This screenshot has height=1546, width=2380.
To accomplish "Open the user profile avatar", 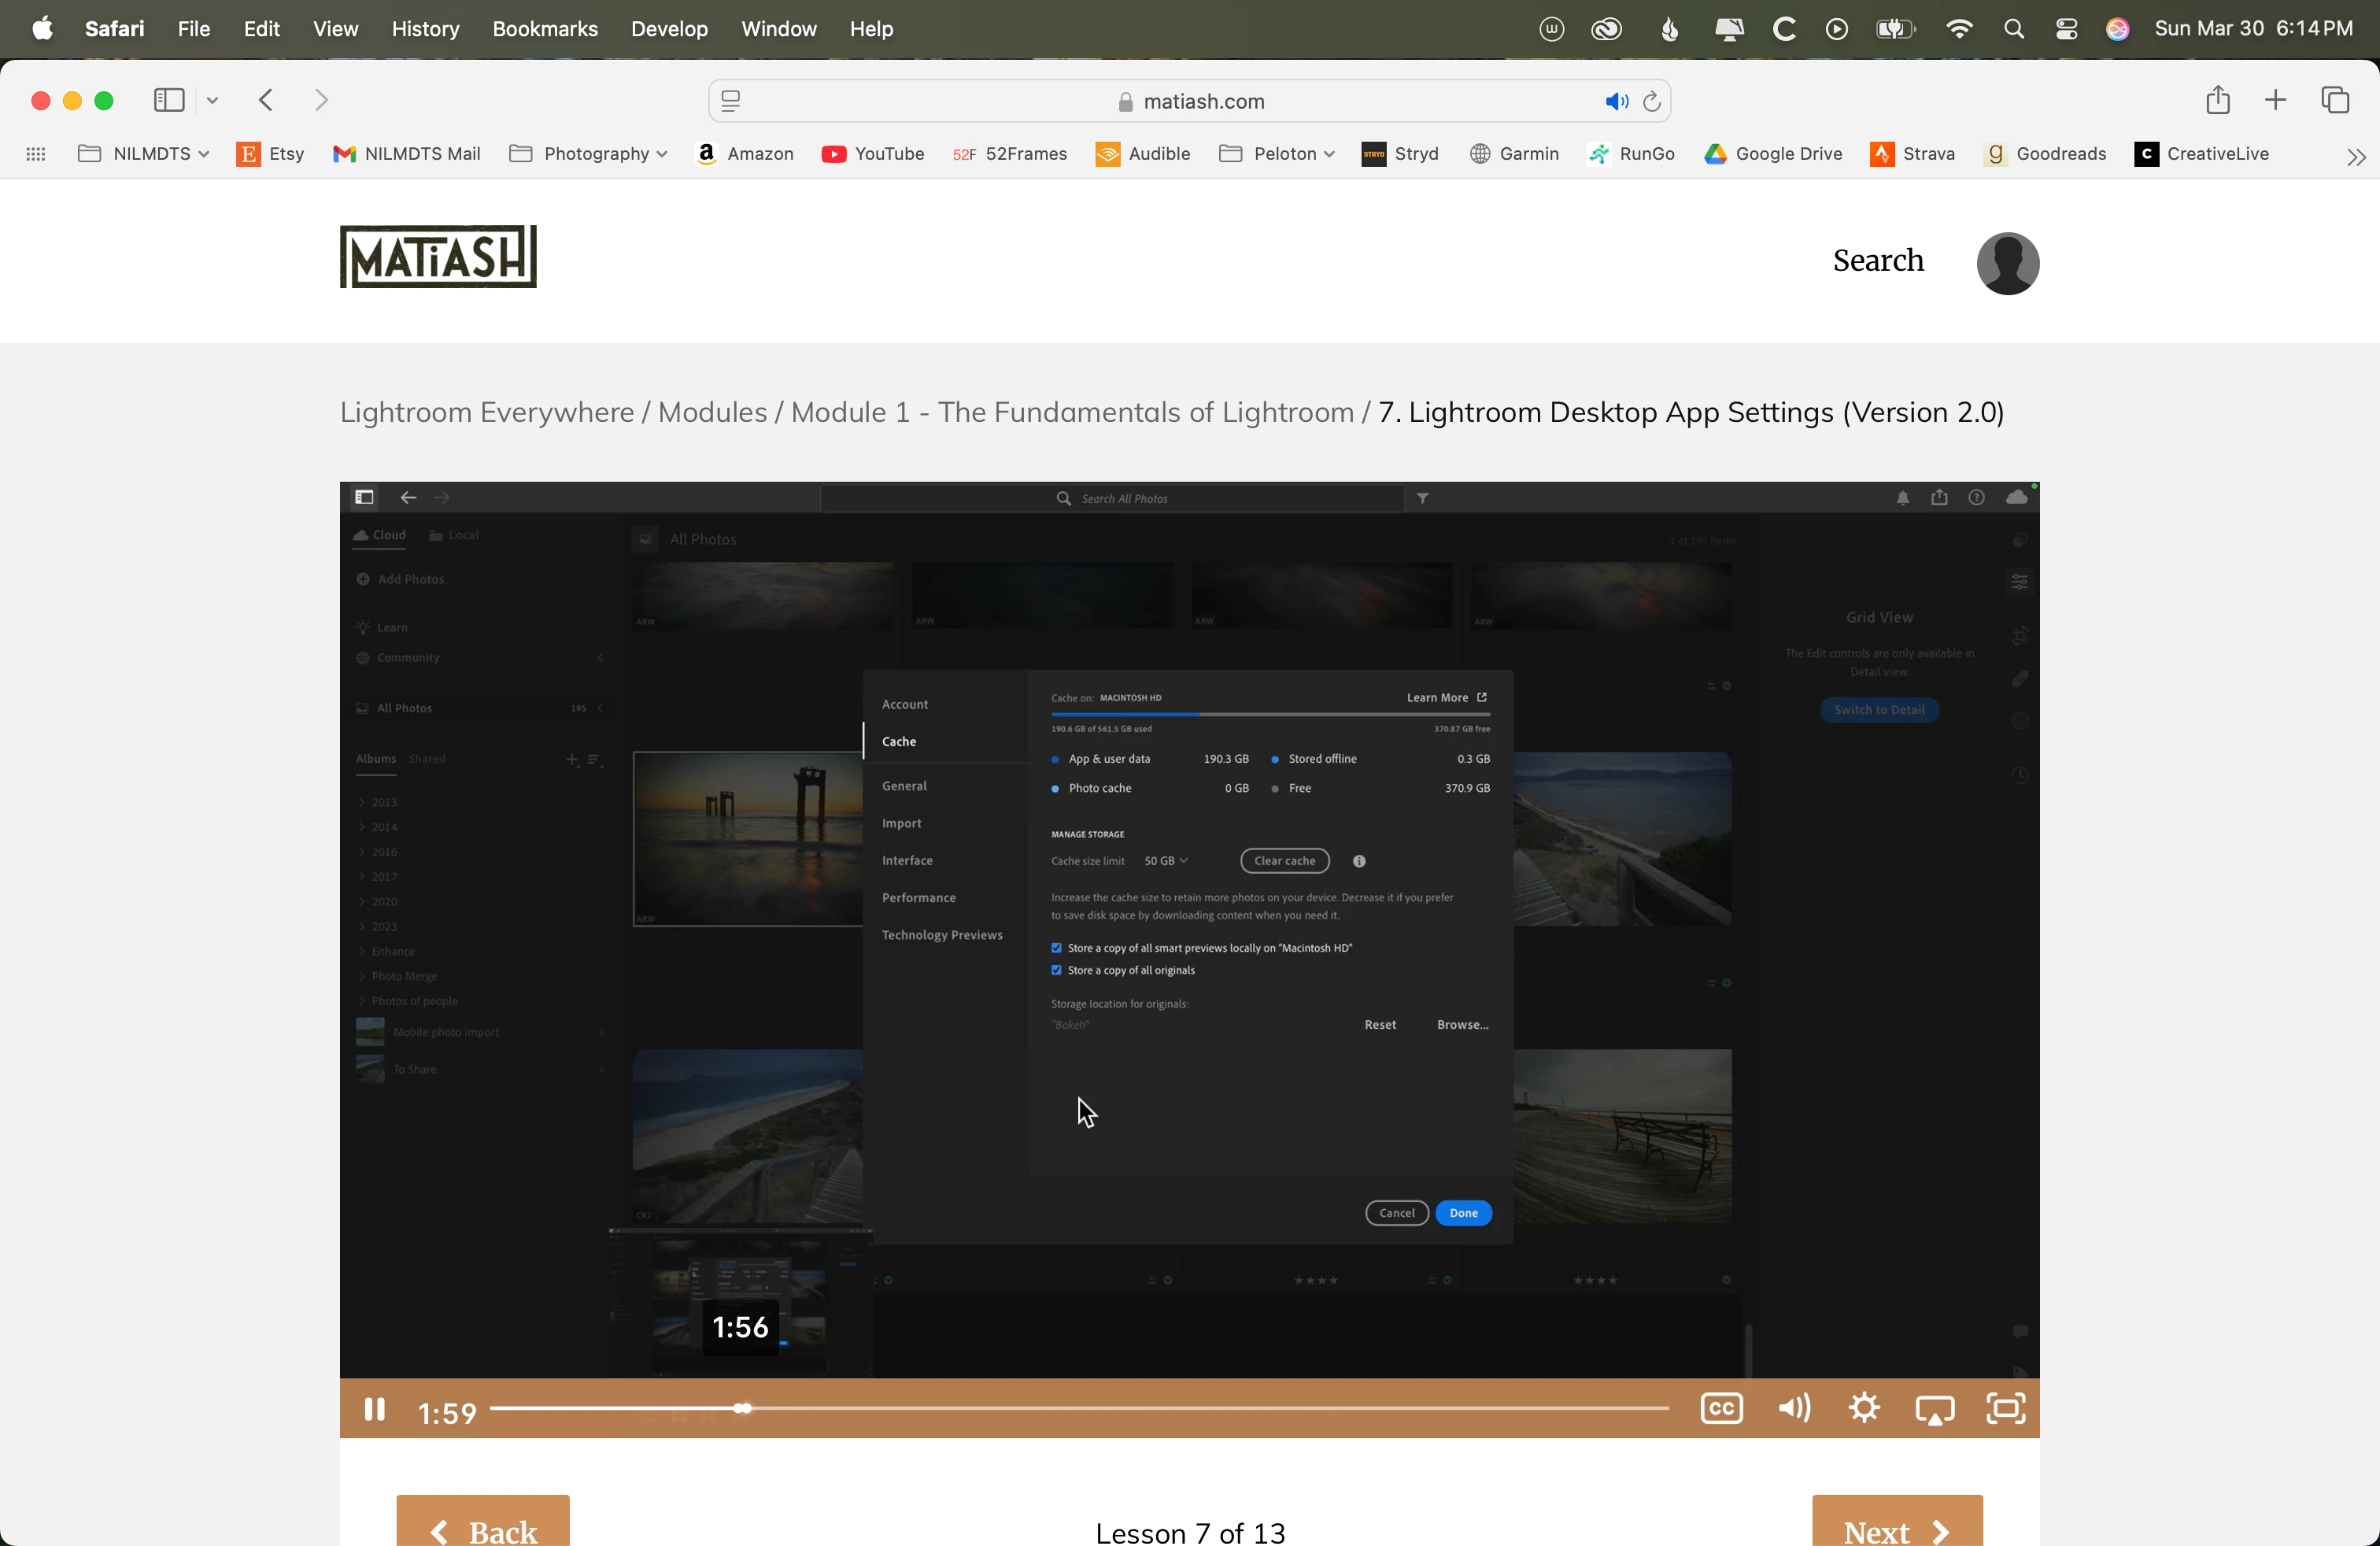I will (2007, 263).
